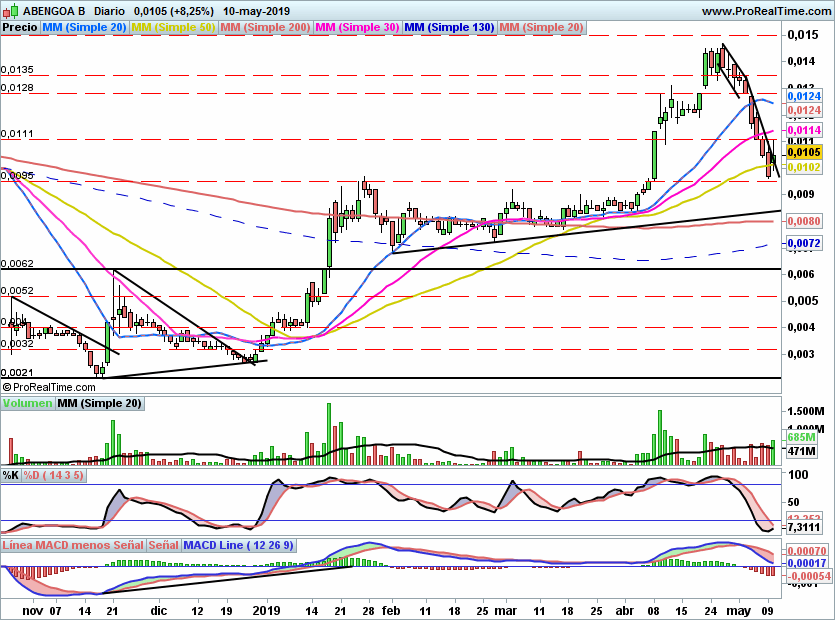Open the volume MM (Simple 20) label
This screenshot has height=620, width=835.
[100, 403]
